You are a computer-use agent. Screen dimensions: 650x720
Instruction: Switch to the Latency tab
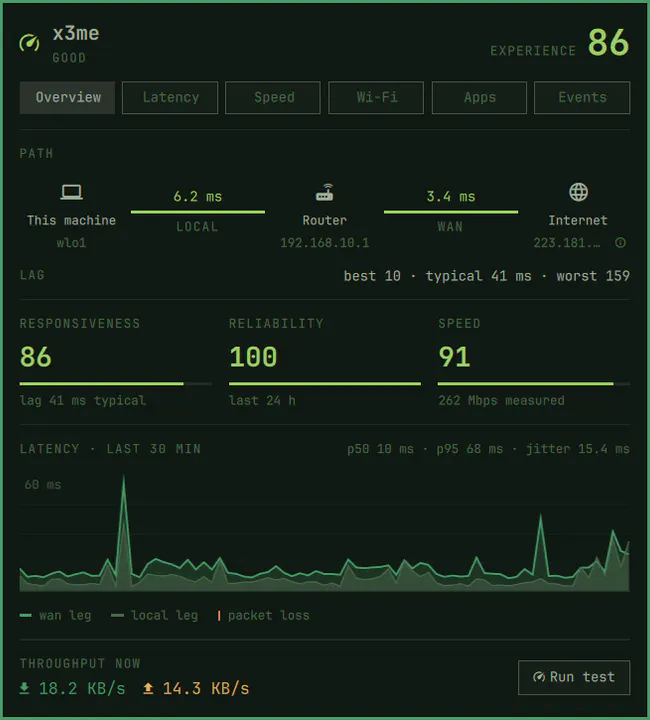tap(170, 97)
